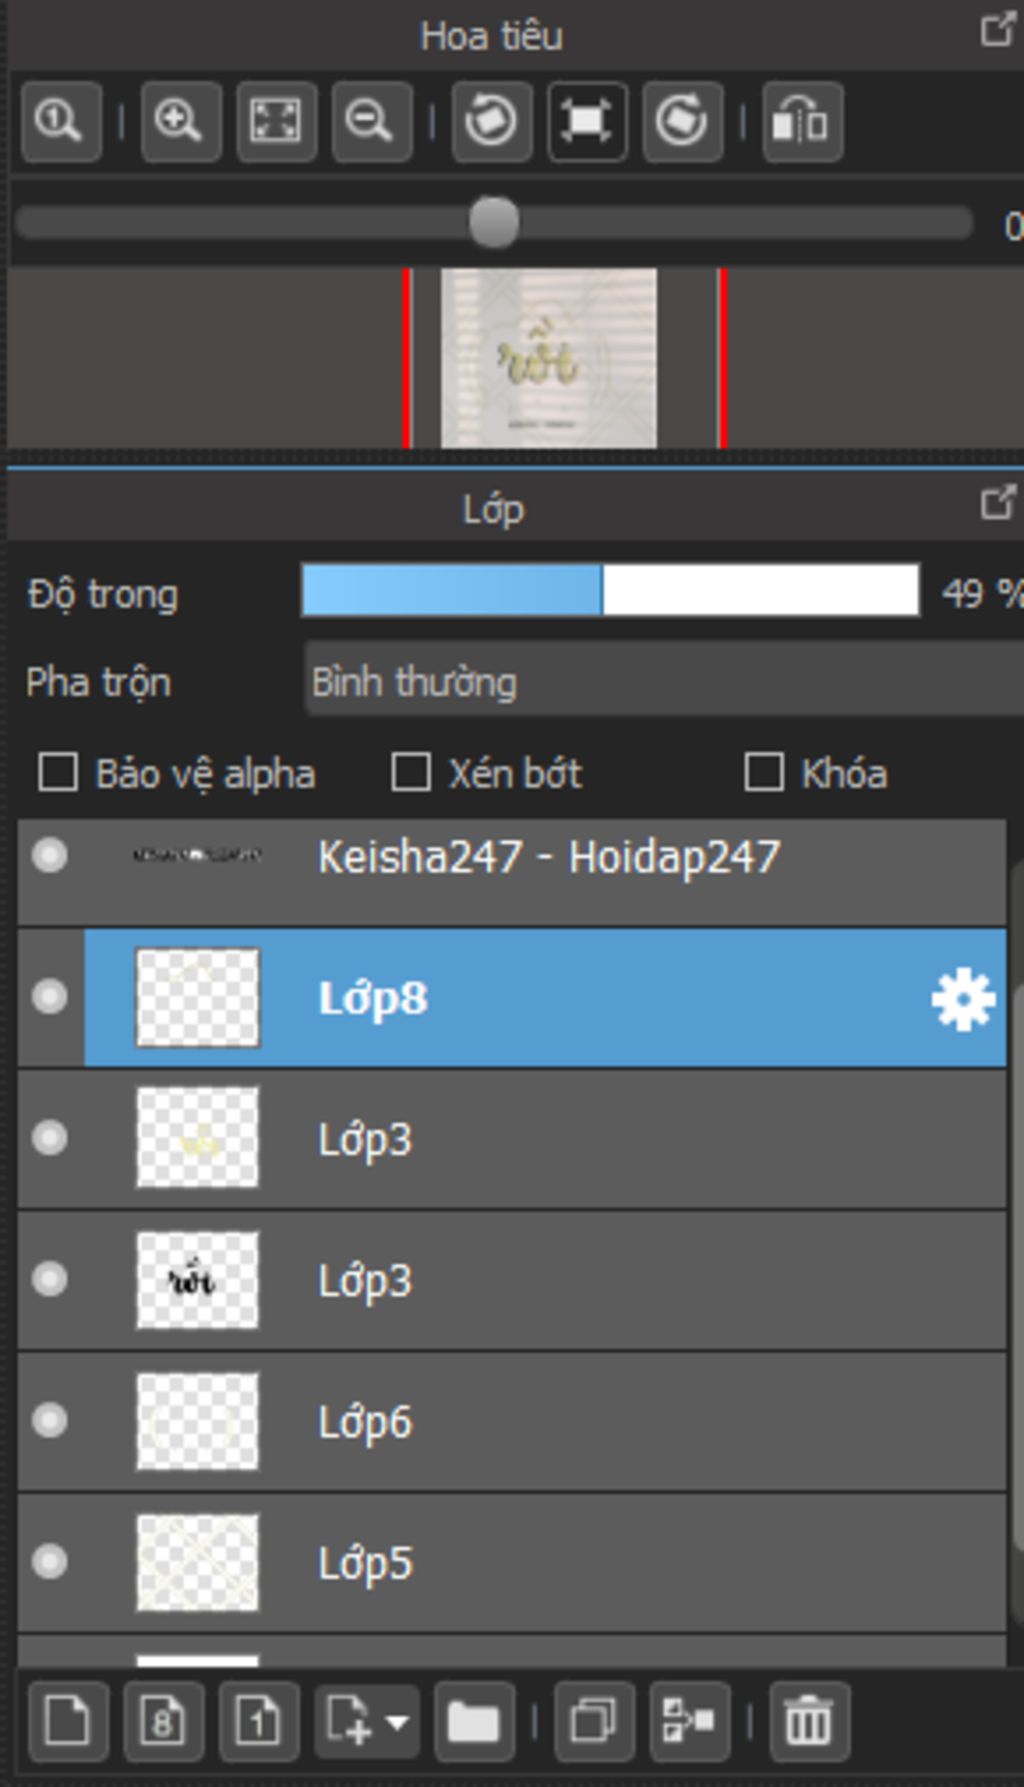Delete the selected layer with trash icon
Screen dimensions: 1024x1787
point(809,1722)
